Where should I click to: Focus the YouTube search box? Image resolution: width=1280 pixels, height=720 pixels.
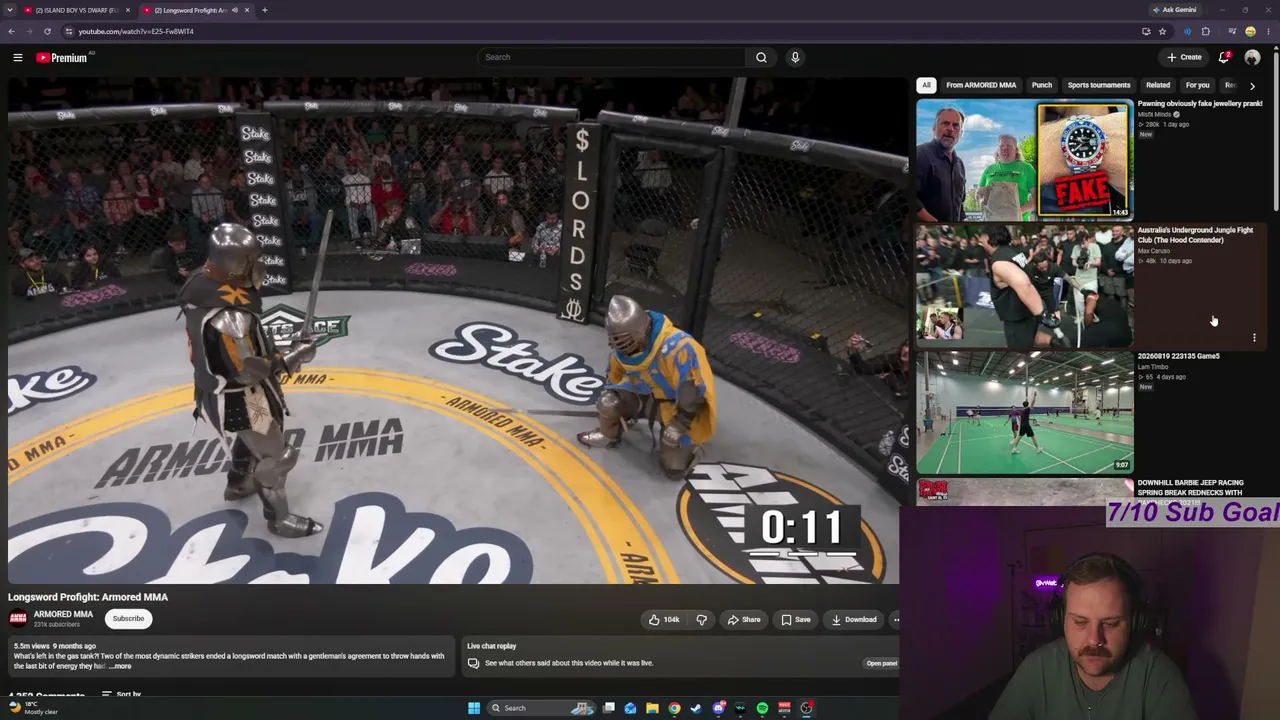click(x=612, y=57)
